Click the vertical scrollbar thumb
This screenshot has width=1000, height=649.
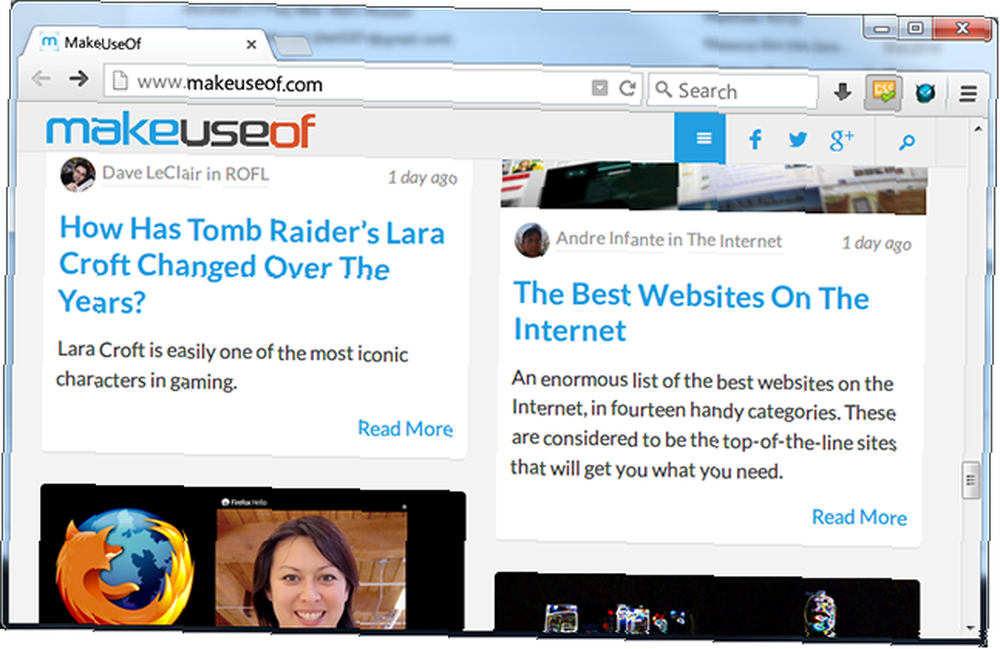click(x=970, y=480)
